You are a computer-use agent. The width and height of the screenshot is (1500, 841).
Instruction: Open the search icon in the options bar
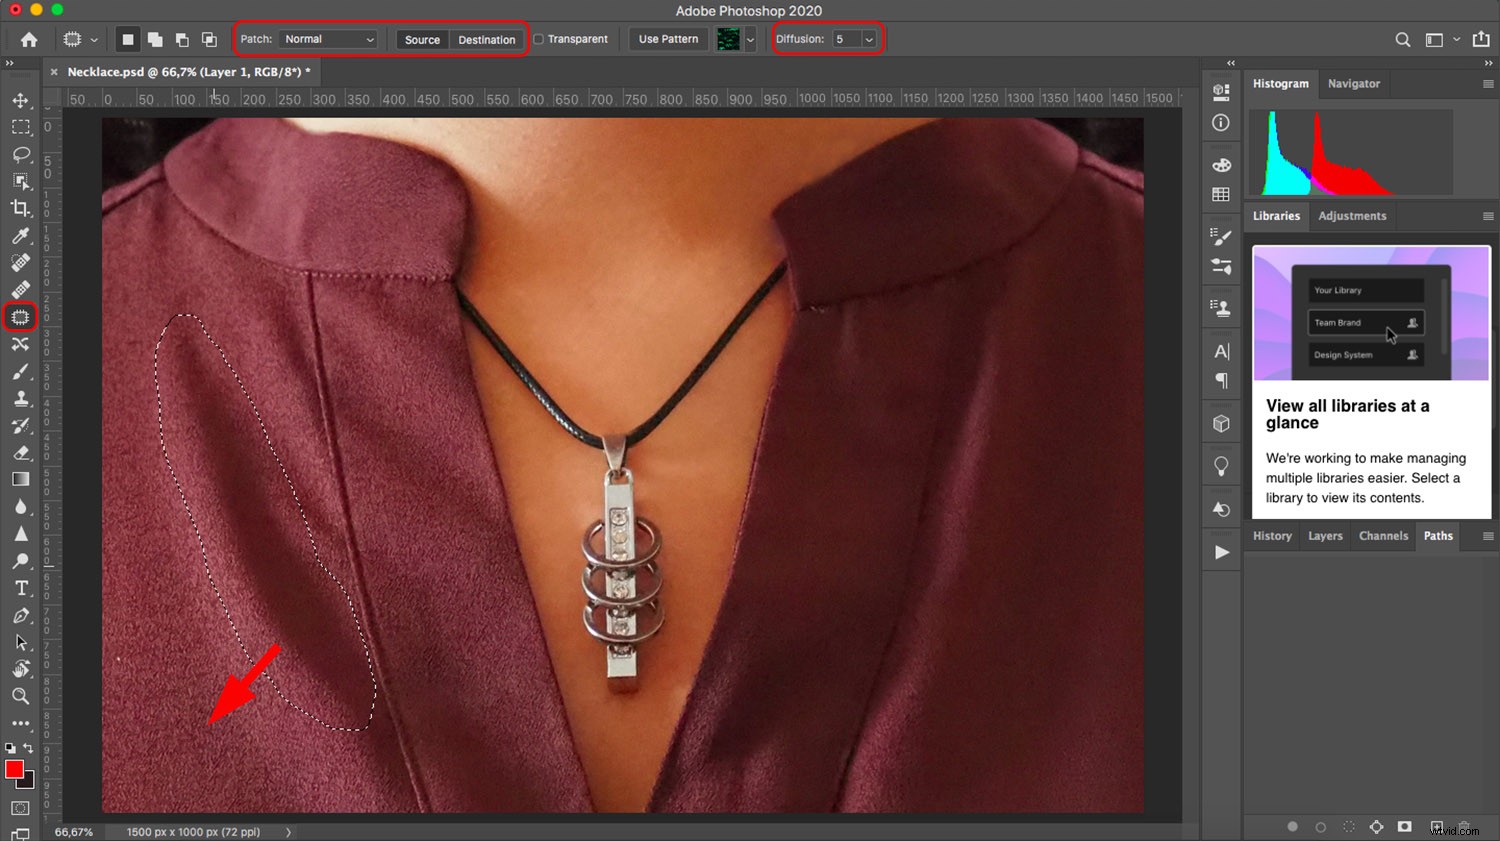pos(1403,39)
